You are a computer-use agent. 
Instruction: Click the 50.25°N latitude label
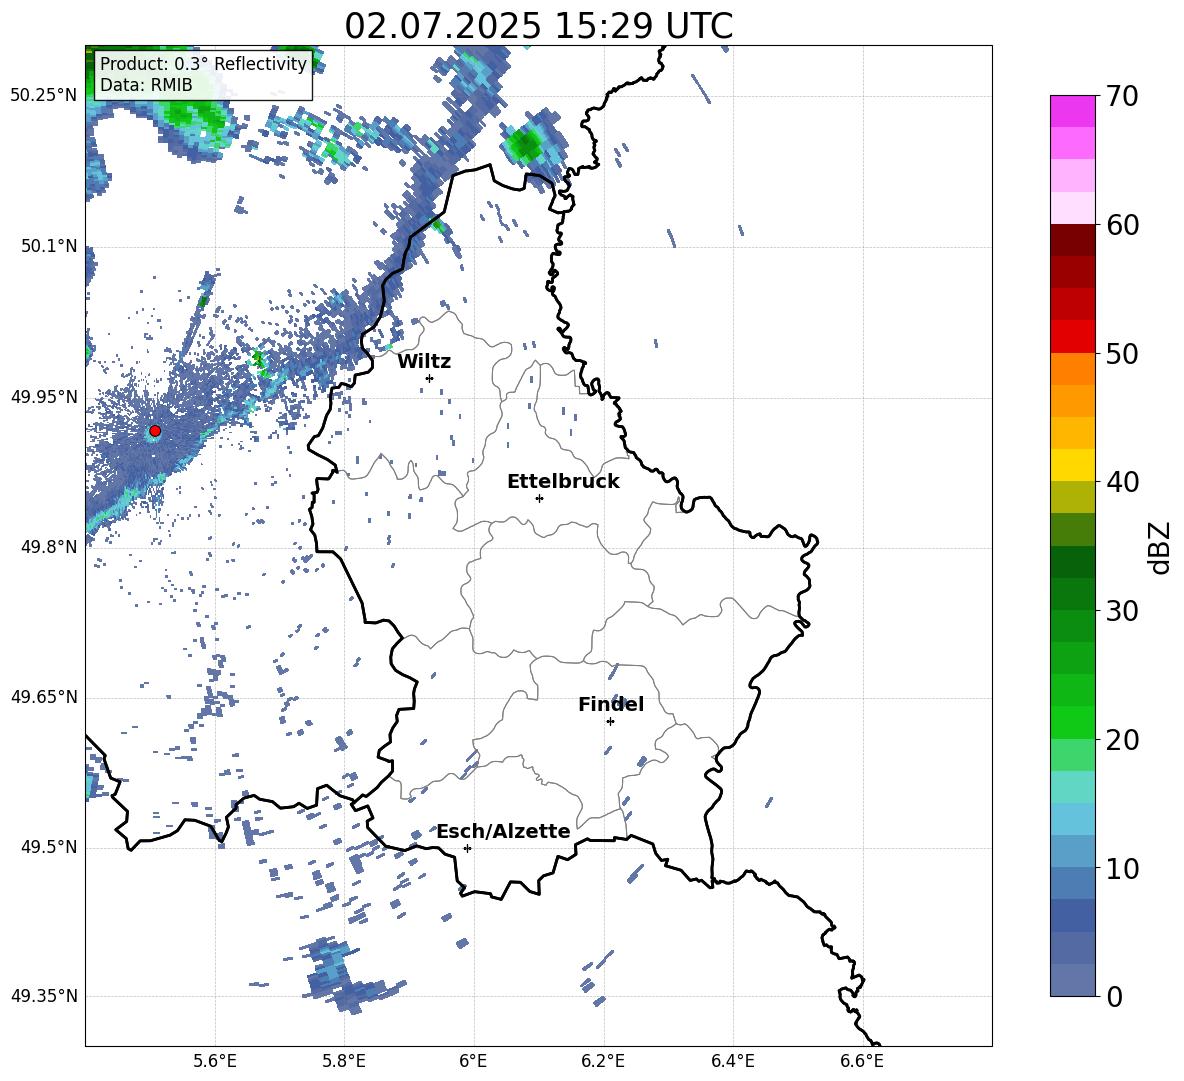44,96
